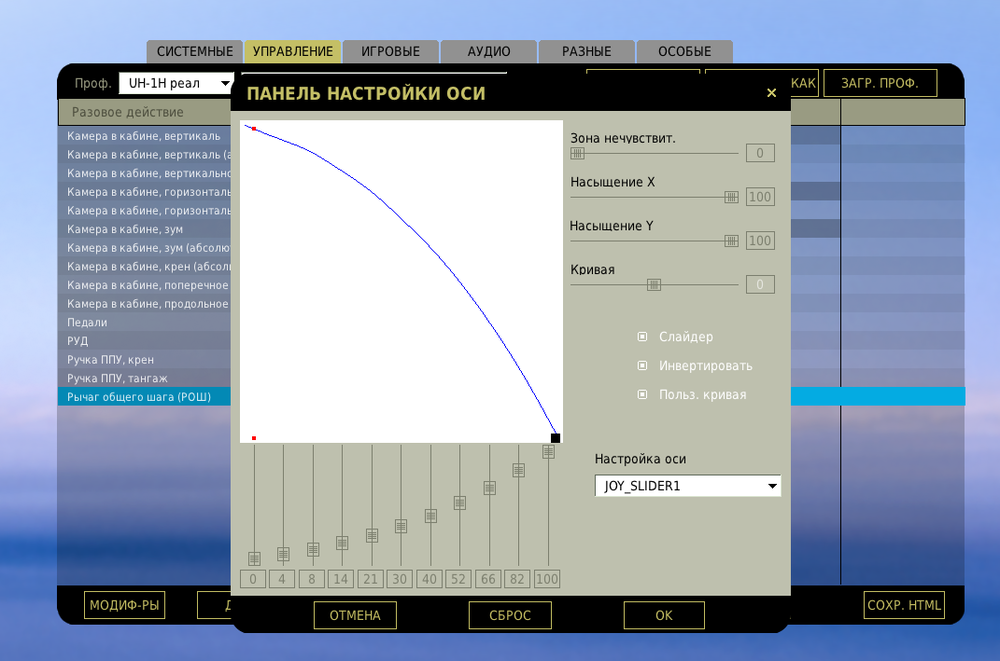The image size is (1000, 661).
Task: Confirm with the OK button
Action: pos(664,615)
